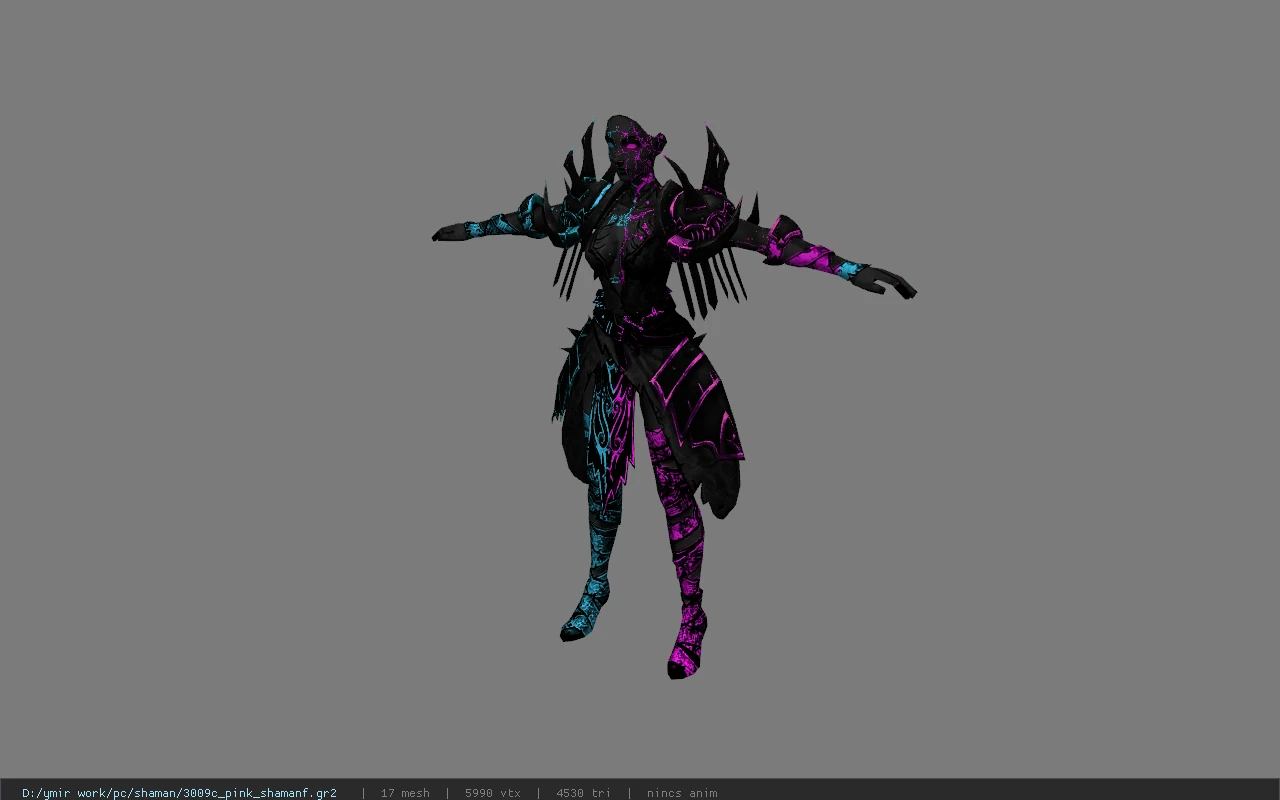The width and height of the screenshot is (1280, 800).
Task: Click the '17 mesh' status entry
Action: (x=405, y=793)
